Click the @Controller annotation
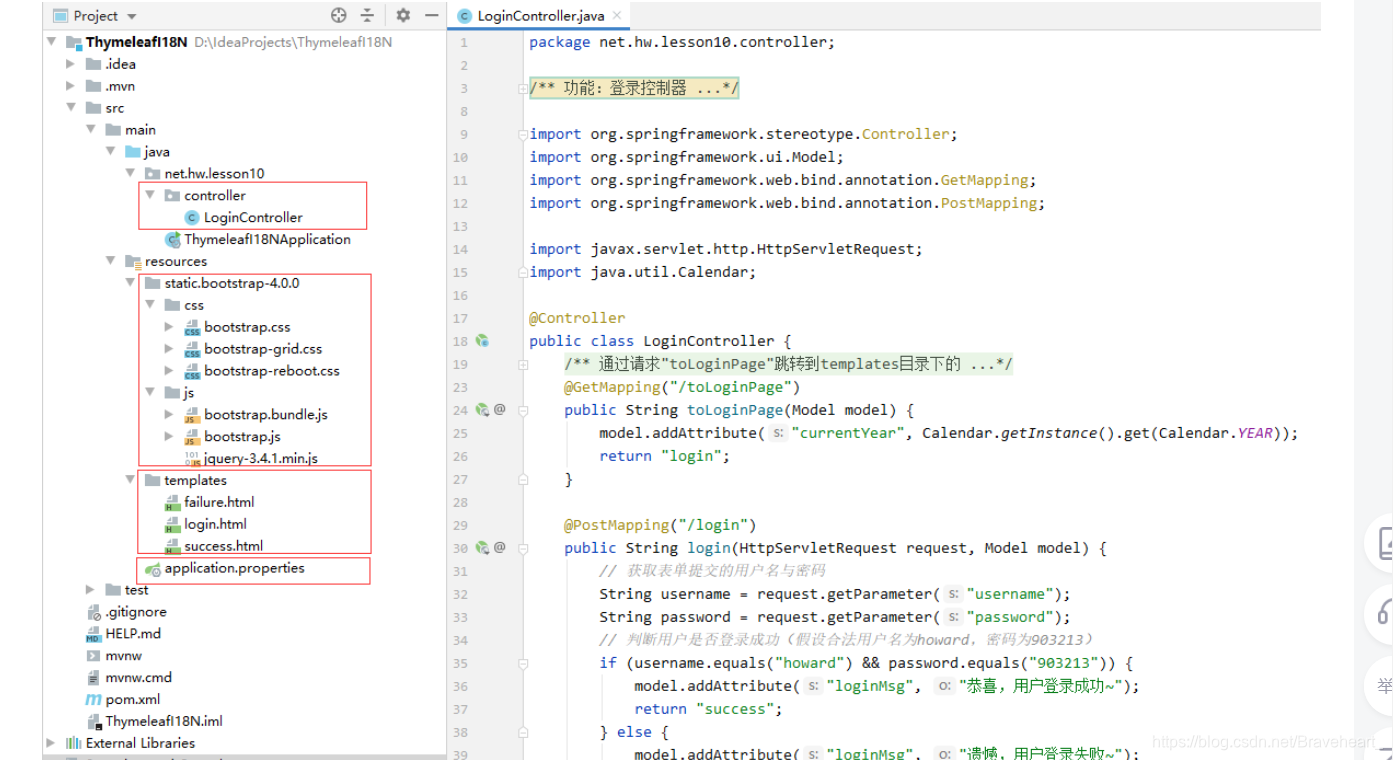Image resolution: width=1393 pixels, height=760 pixels. (577, 318)
